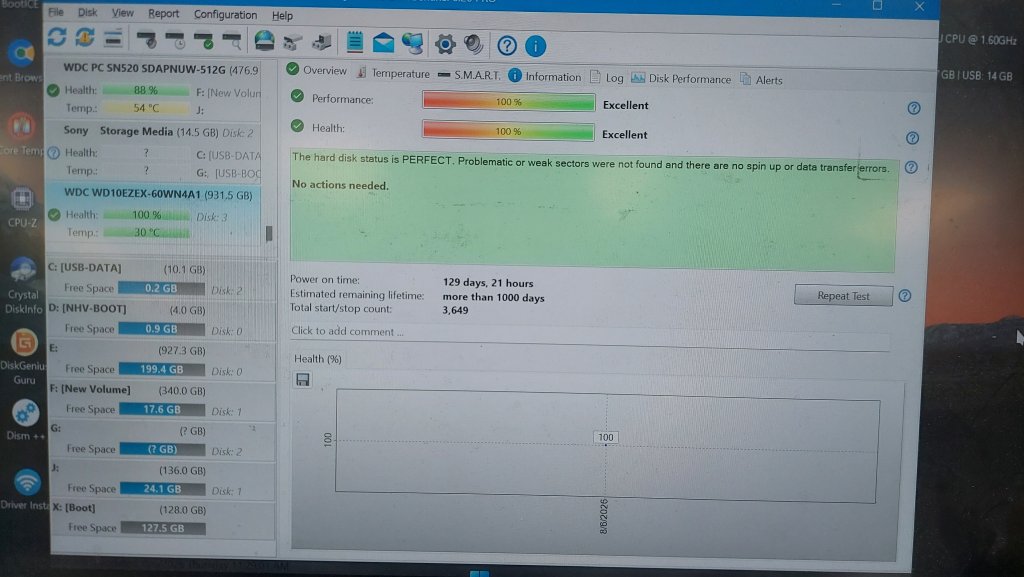1024x577 pixels.
Task: Switch to the Alerts tab
Action: point(761,80)
